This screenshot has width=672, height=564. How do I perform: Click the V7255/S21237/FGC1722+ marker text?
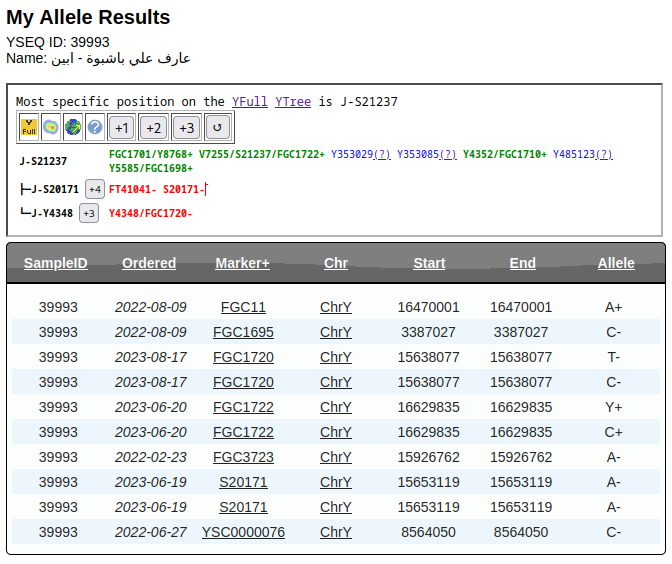click(262, 154)
